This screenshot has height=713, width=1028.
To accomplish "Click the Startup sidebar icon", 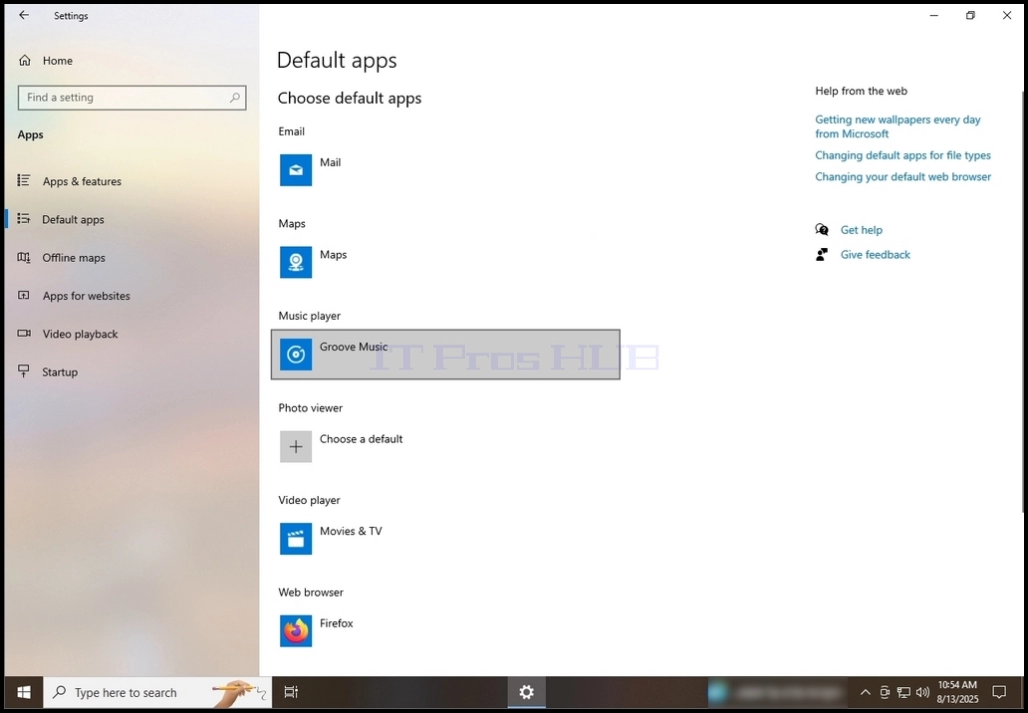I will [24, 371].
